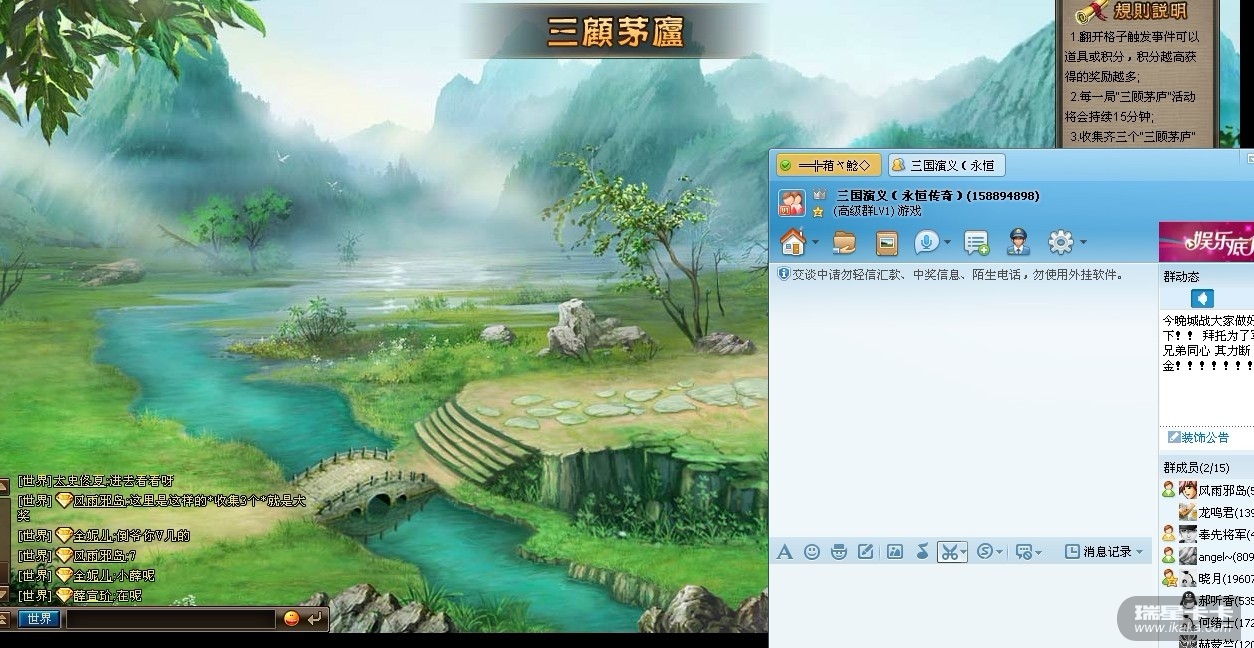This screenshot has height=648, width=1254.
Task: Click the QQ group avatar image
Action: tap(792, 203)
